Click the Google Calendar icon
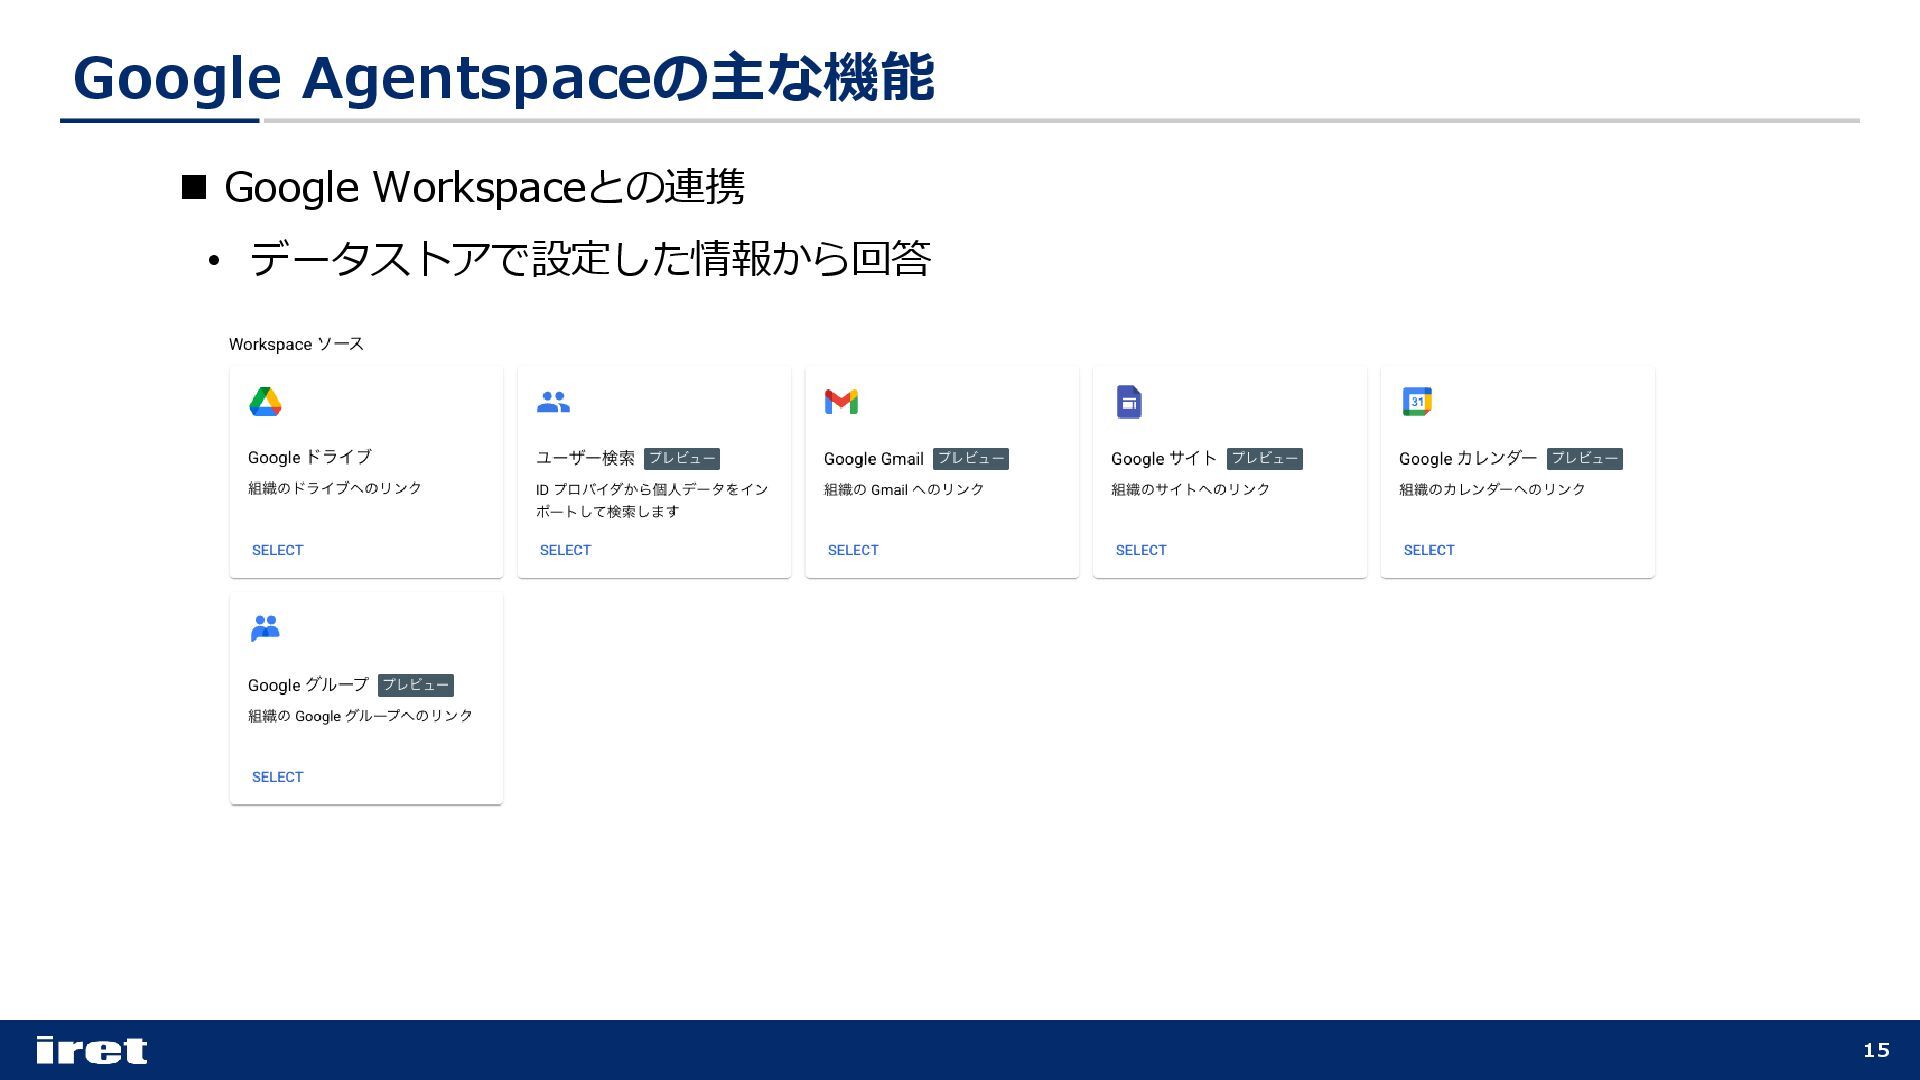This screenshot has width=1920, height=1080. 1417,402
